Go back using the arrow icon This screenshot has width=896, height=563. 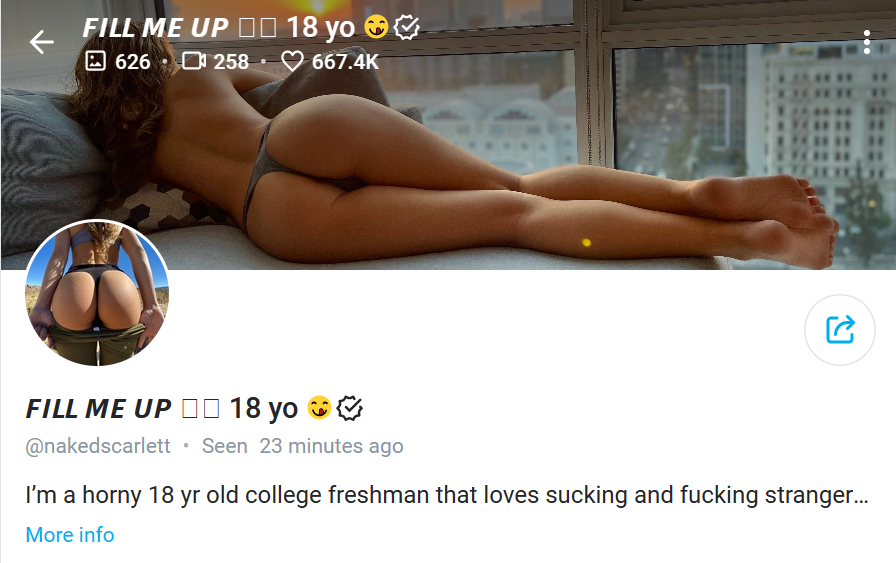(x=42, y=42)
